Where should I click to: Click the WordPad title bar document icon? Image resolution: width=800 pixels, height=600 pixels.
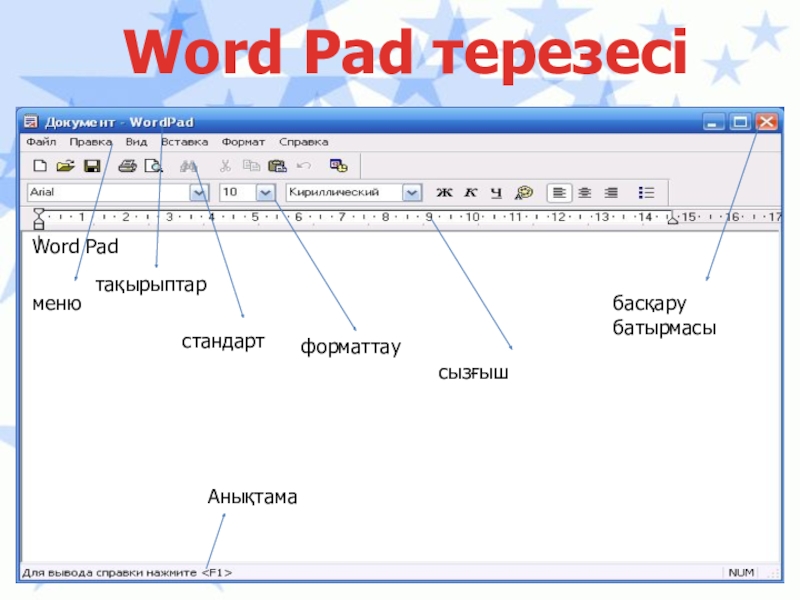(31, 122)
